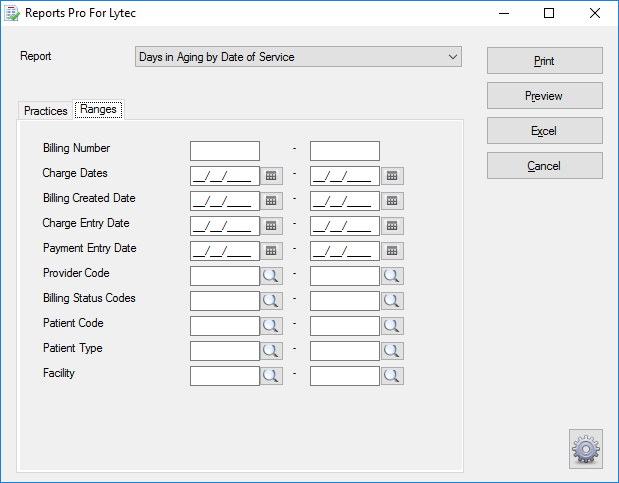Open calendar for Charge Dates start field
The height and width of the screenshot is (483, 619).
[271, 175]
